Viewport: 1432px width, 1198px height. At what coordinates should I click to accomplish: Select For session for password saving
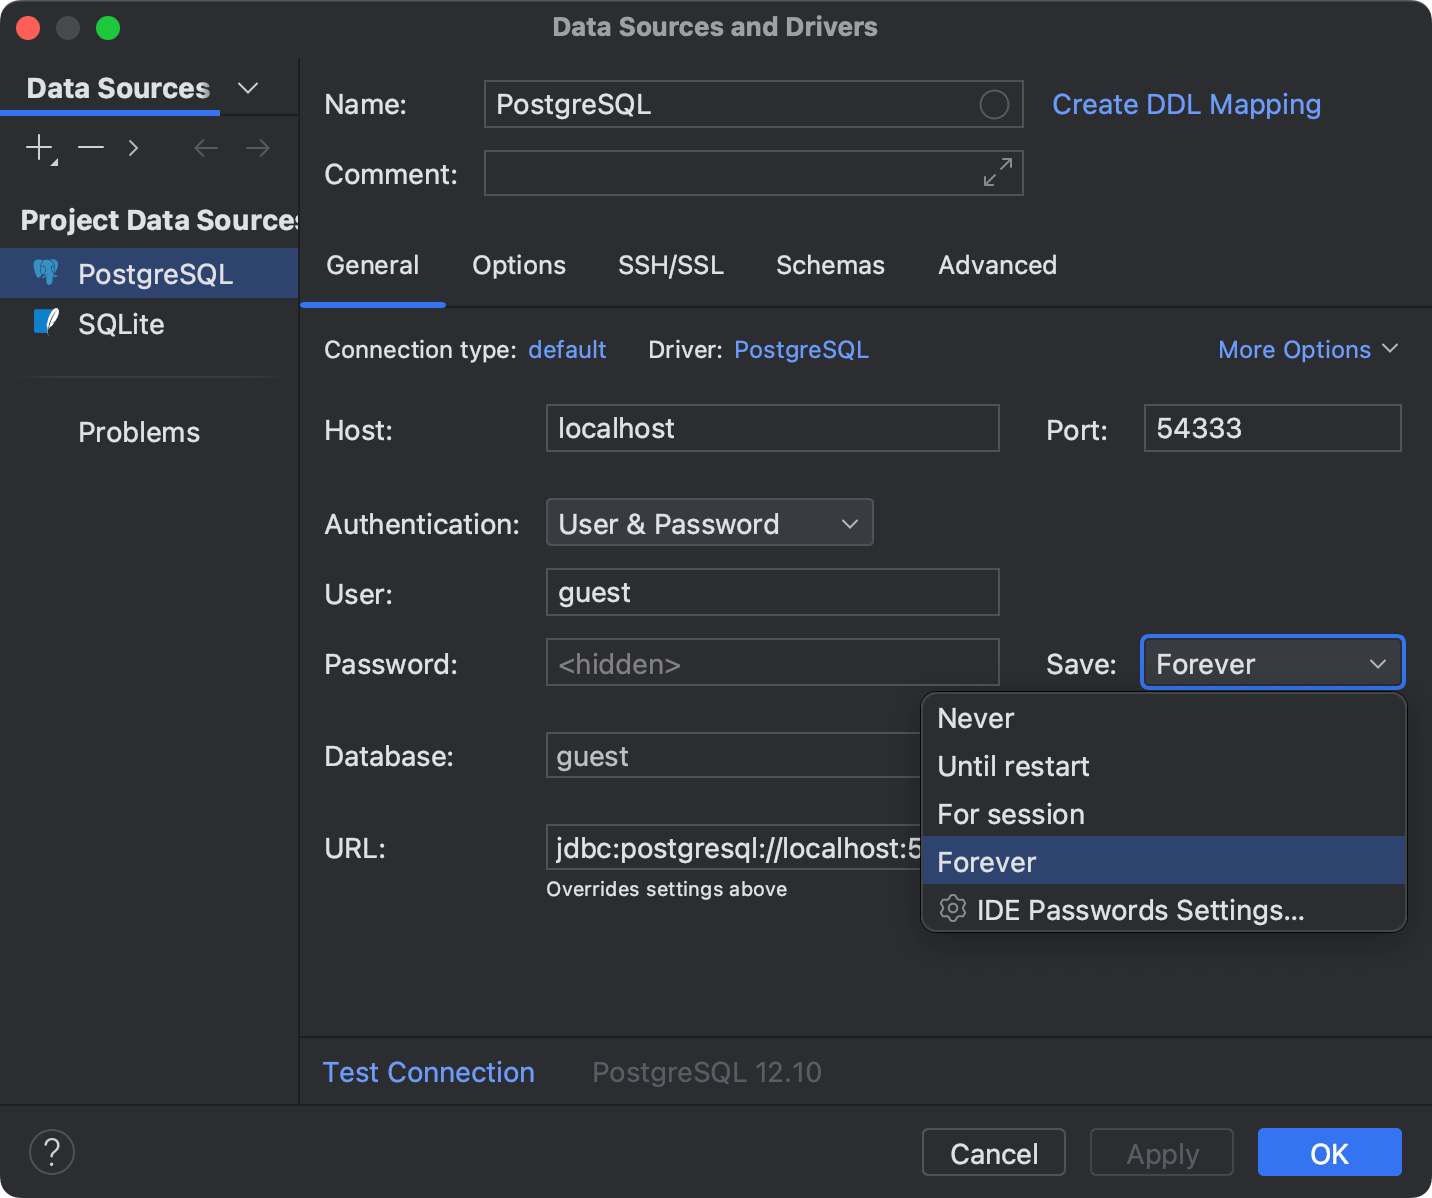[1010, 814]
